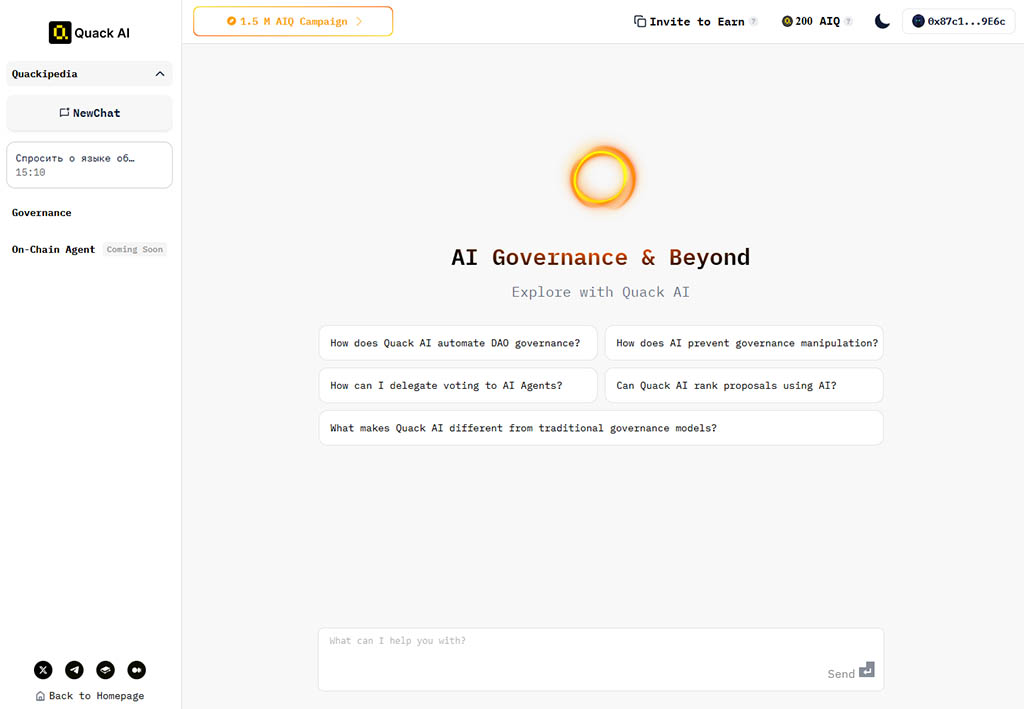Screen dimensions: 1024x709
Task: Click the glowing ring orb
Action: (601, 178)
